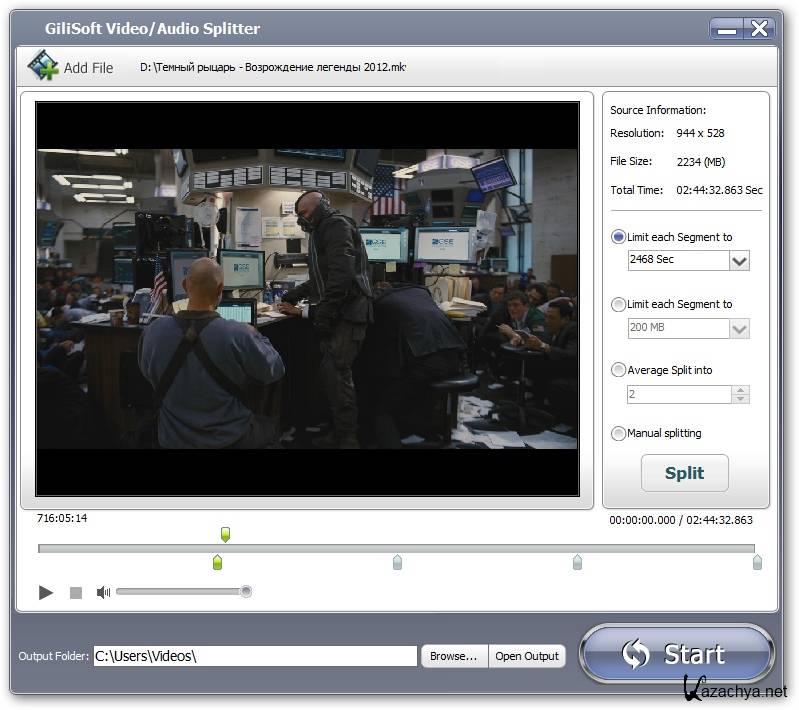The height and width of the screenshot is (710, 799).
Task: Mute audio with the speaker icon
Action: coord(103,592)
